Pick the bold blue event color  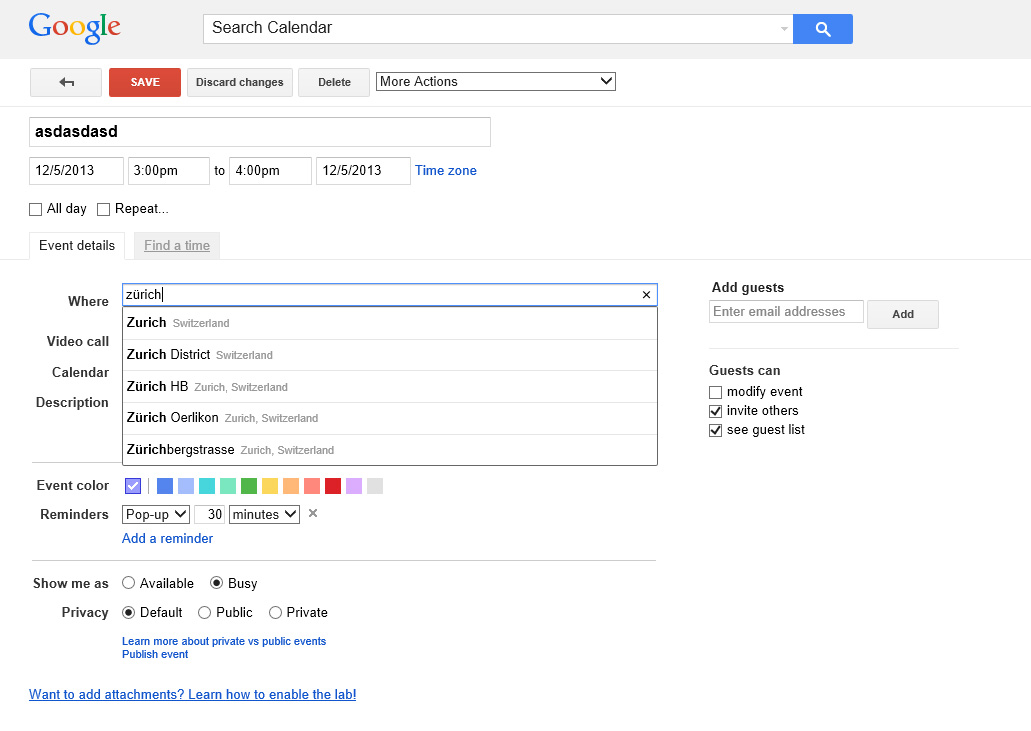pos(165,486)
